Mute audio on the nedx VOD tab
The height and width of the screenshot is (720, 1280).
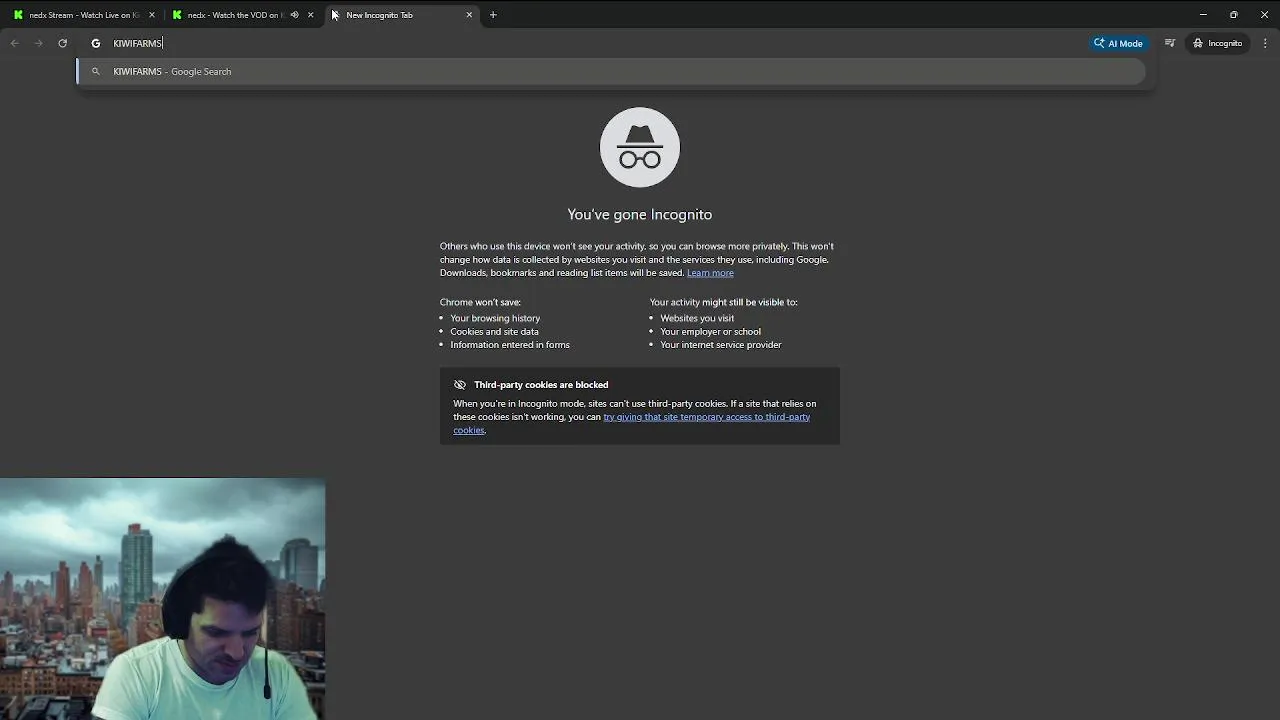click(294, 15)
